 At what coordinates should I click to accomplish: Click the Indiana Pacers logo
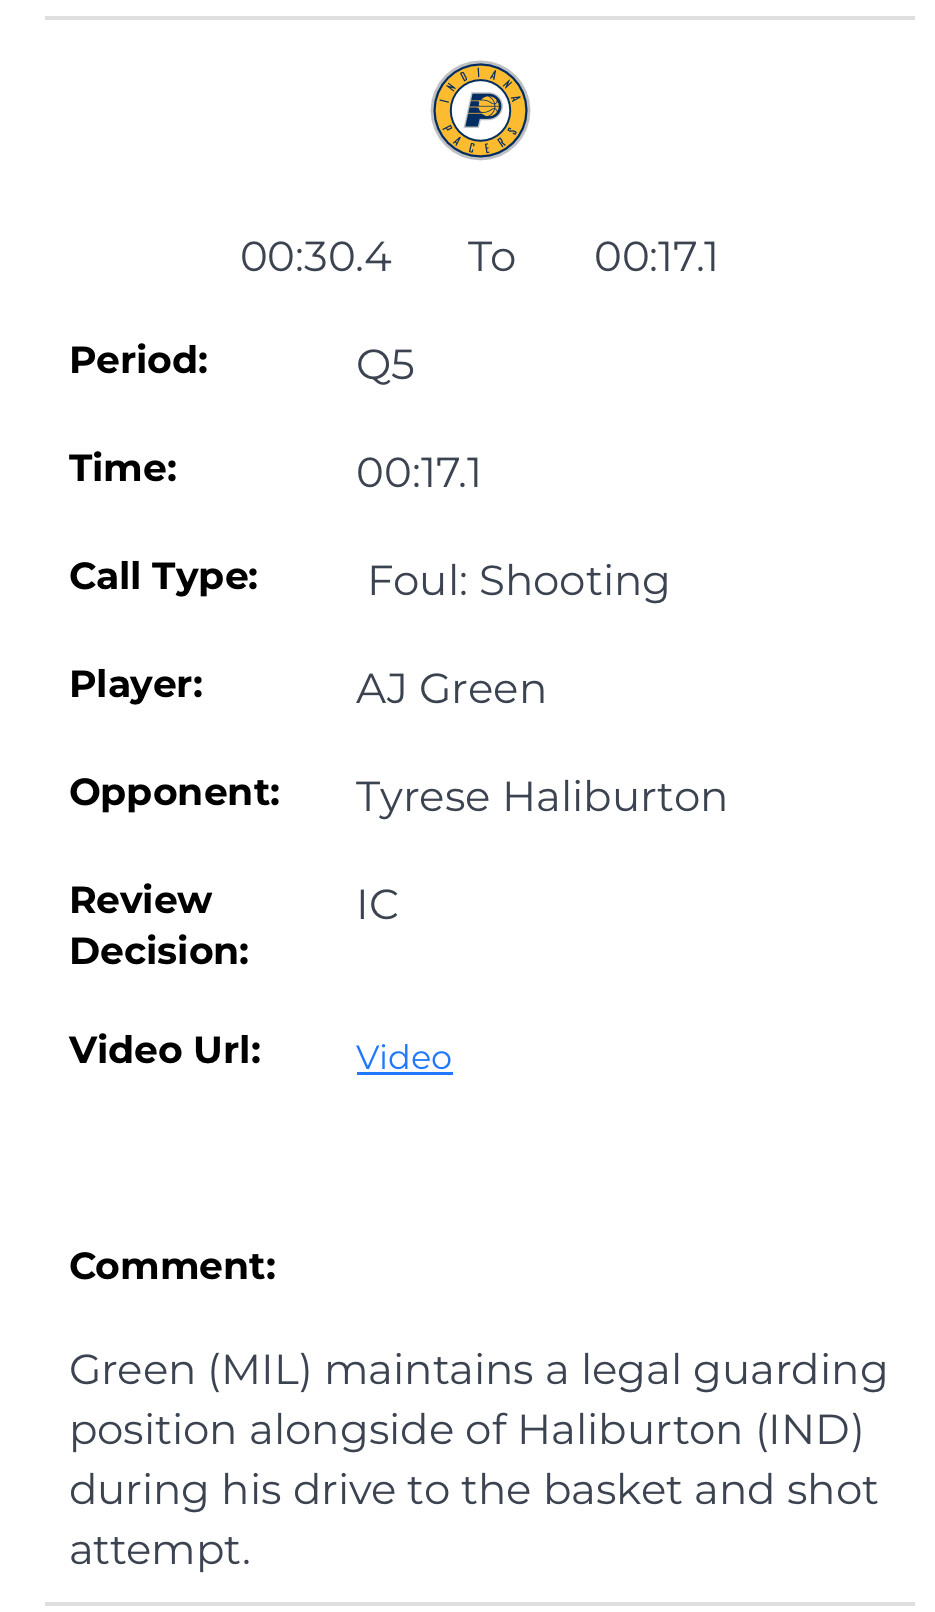[x=480, y=110]
